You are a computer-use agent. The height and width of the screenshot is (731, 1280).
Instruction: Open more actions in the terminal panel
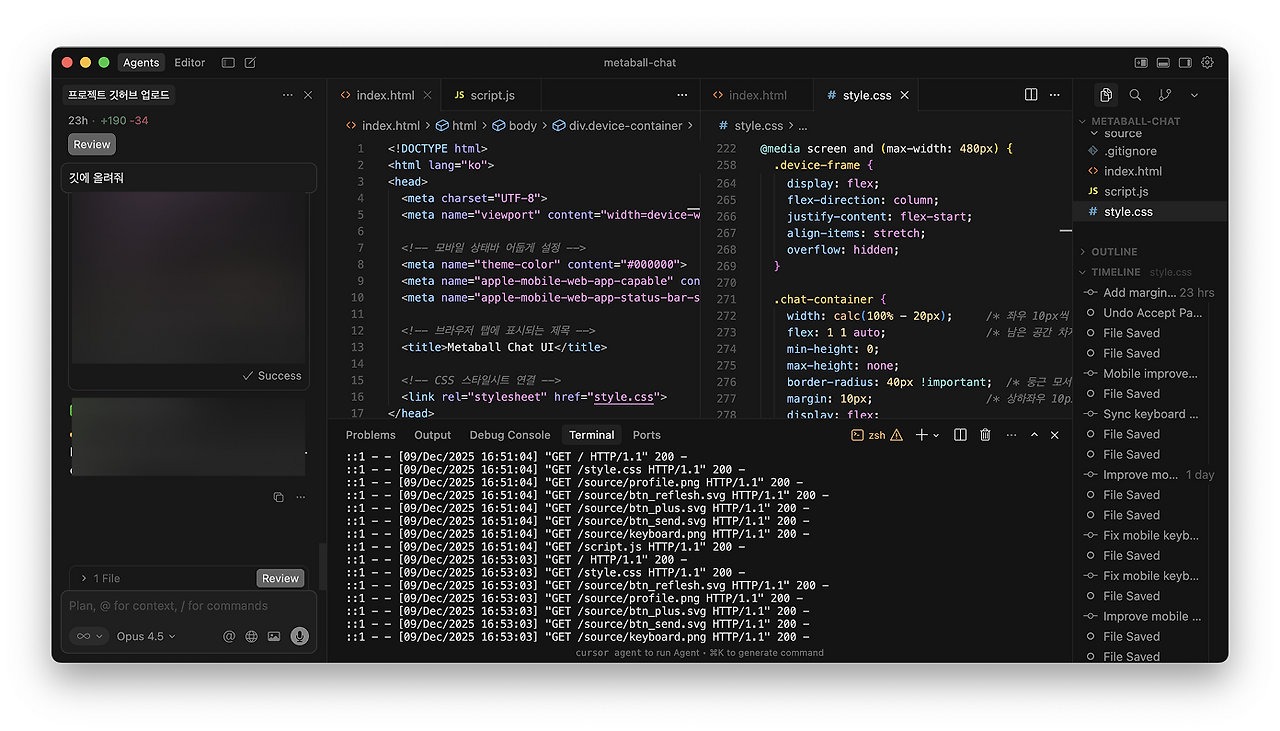tap(1011, 435)
